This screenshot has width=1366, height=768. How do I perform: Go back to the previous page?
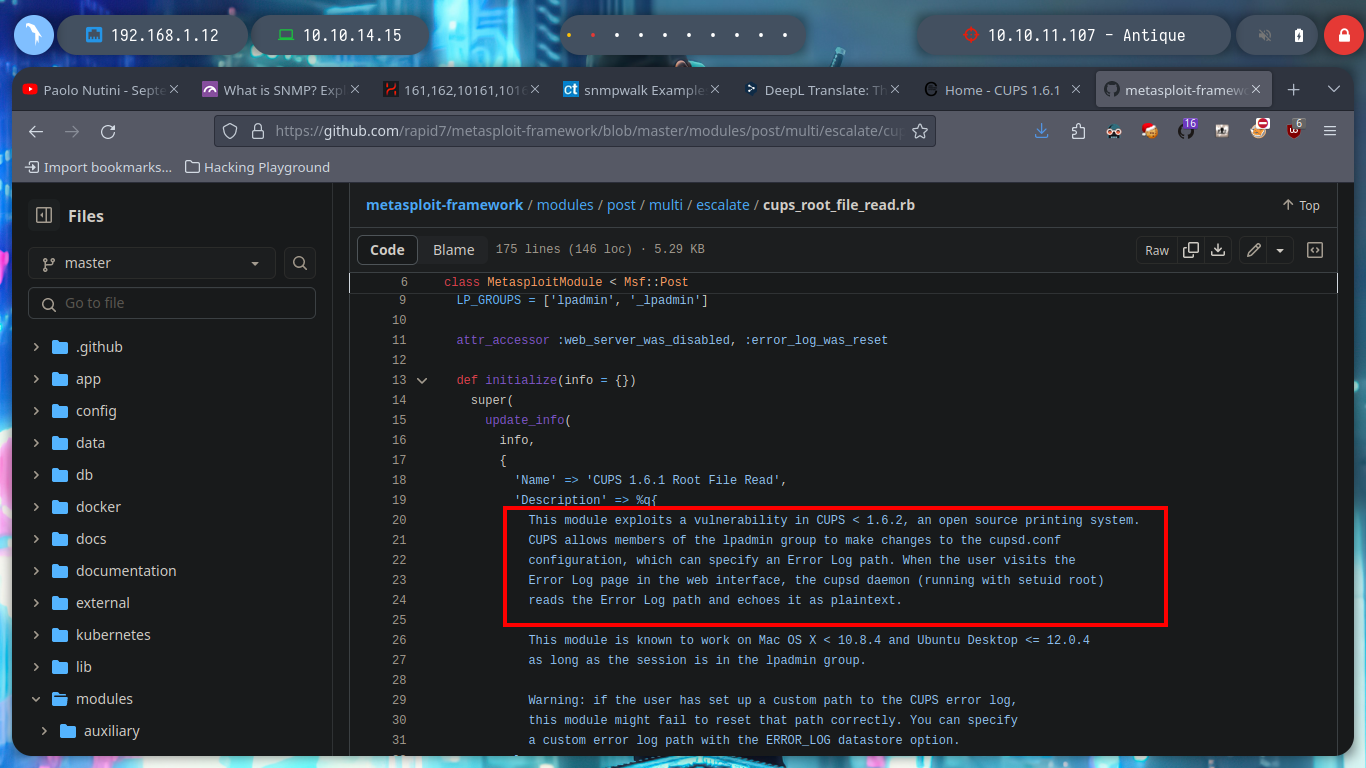point(36,131)
